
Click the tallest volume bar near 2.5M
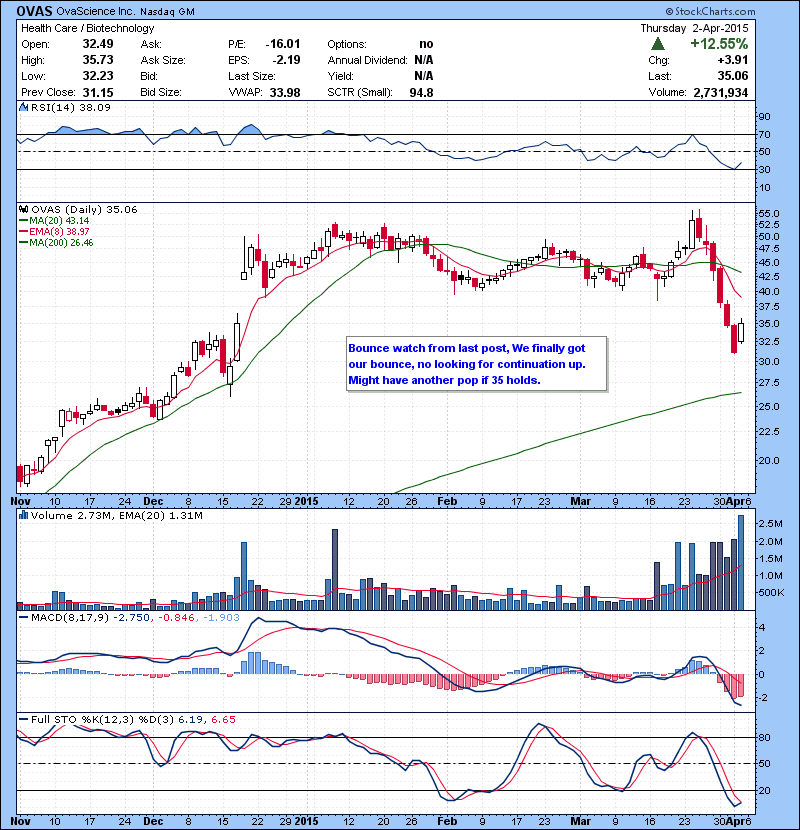tap(741, 563)
